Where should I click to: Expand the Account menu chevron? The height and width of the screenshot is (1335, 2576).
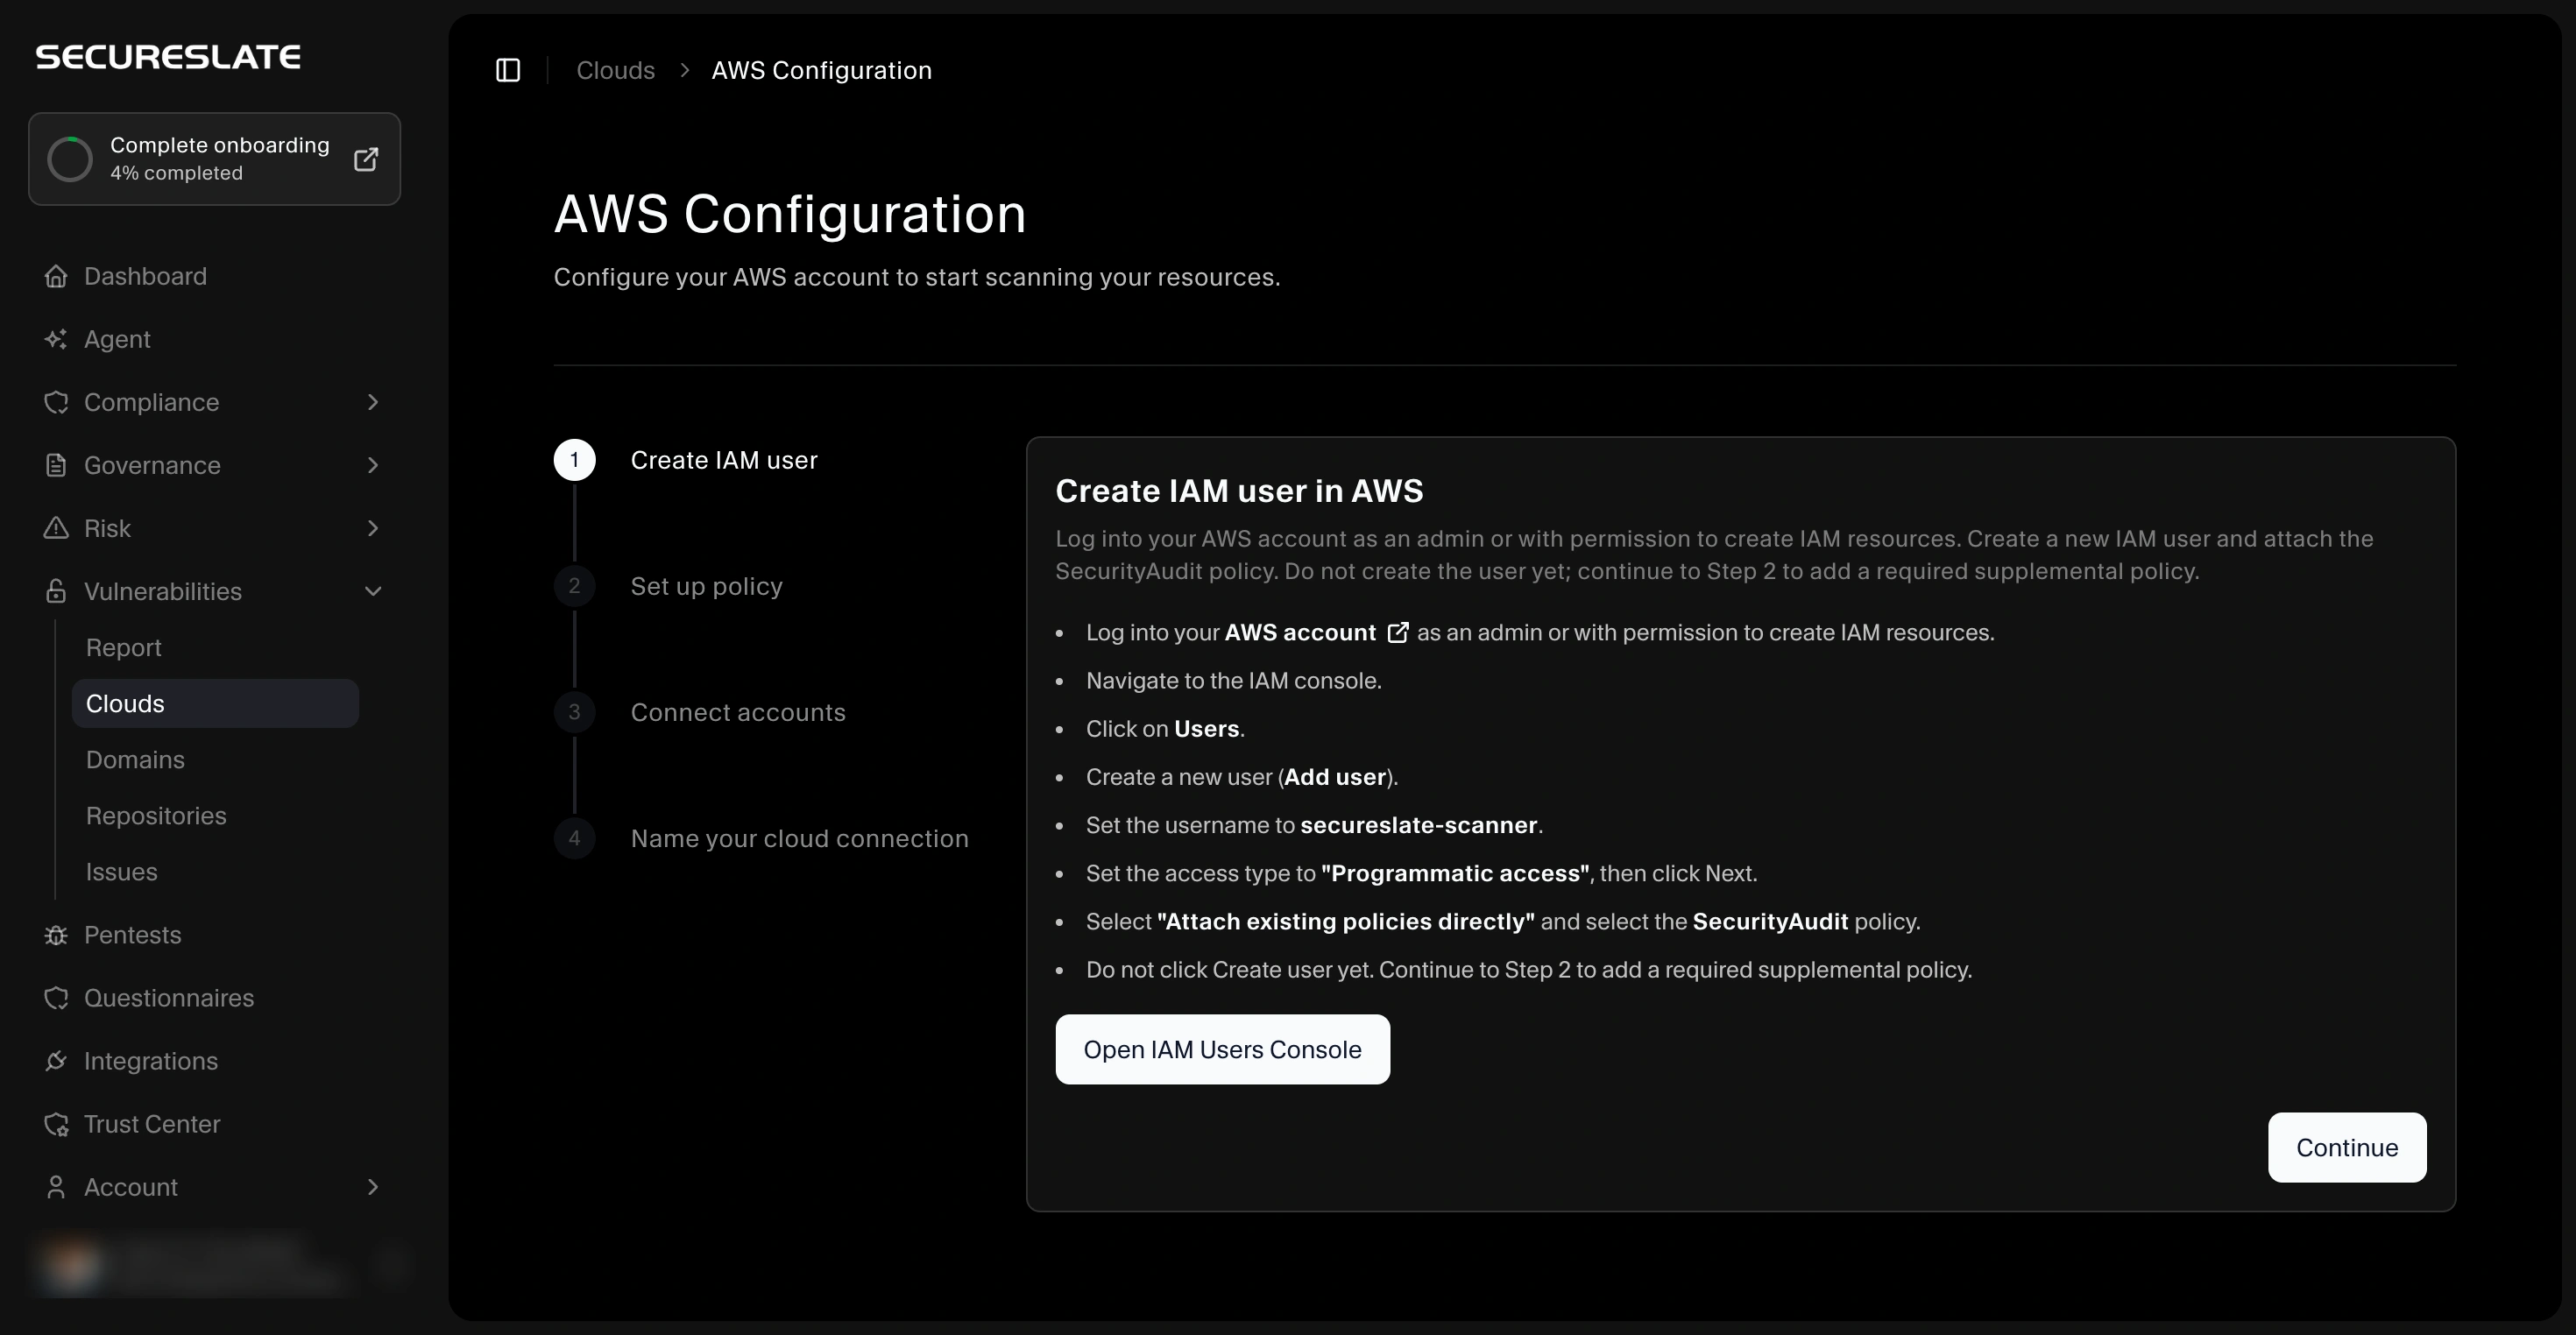[x=373, y=1187]
